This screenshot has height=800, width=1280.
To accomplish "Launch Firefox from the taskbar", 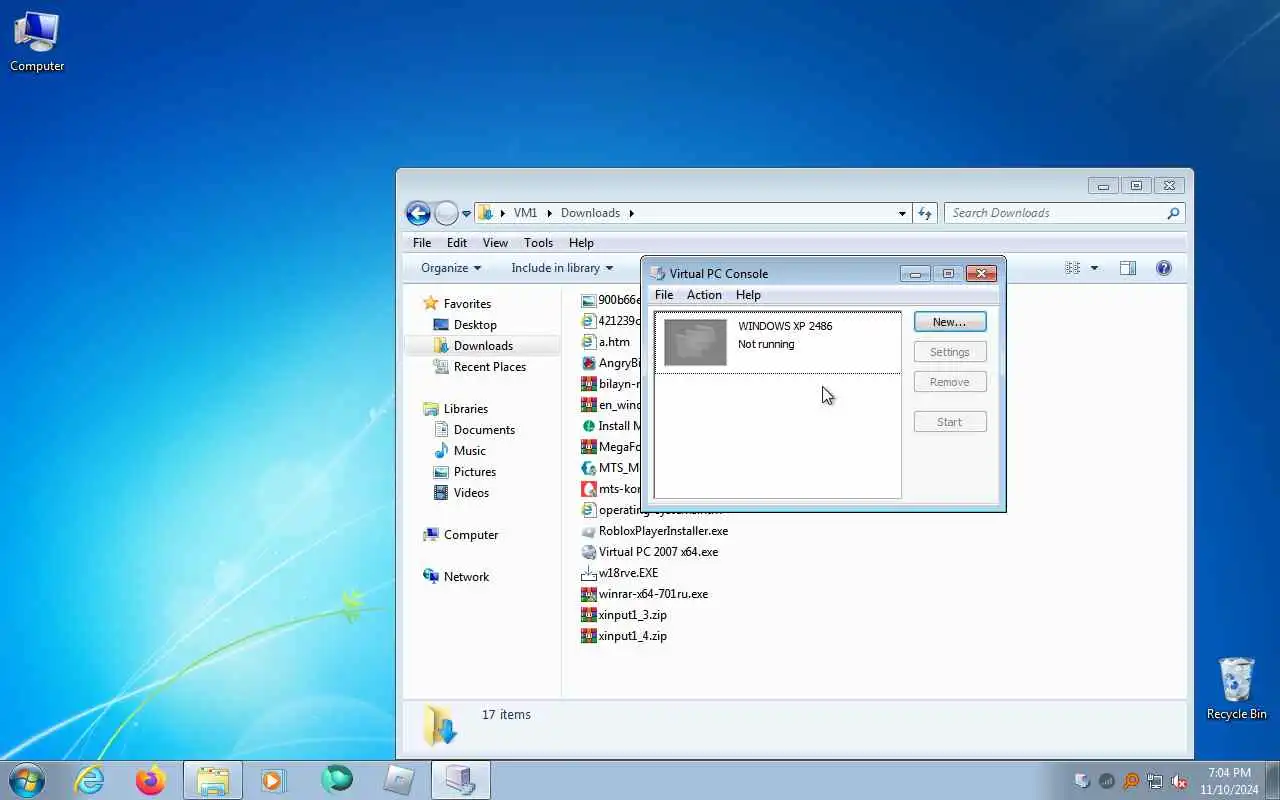I will click(x=151, y=780).
